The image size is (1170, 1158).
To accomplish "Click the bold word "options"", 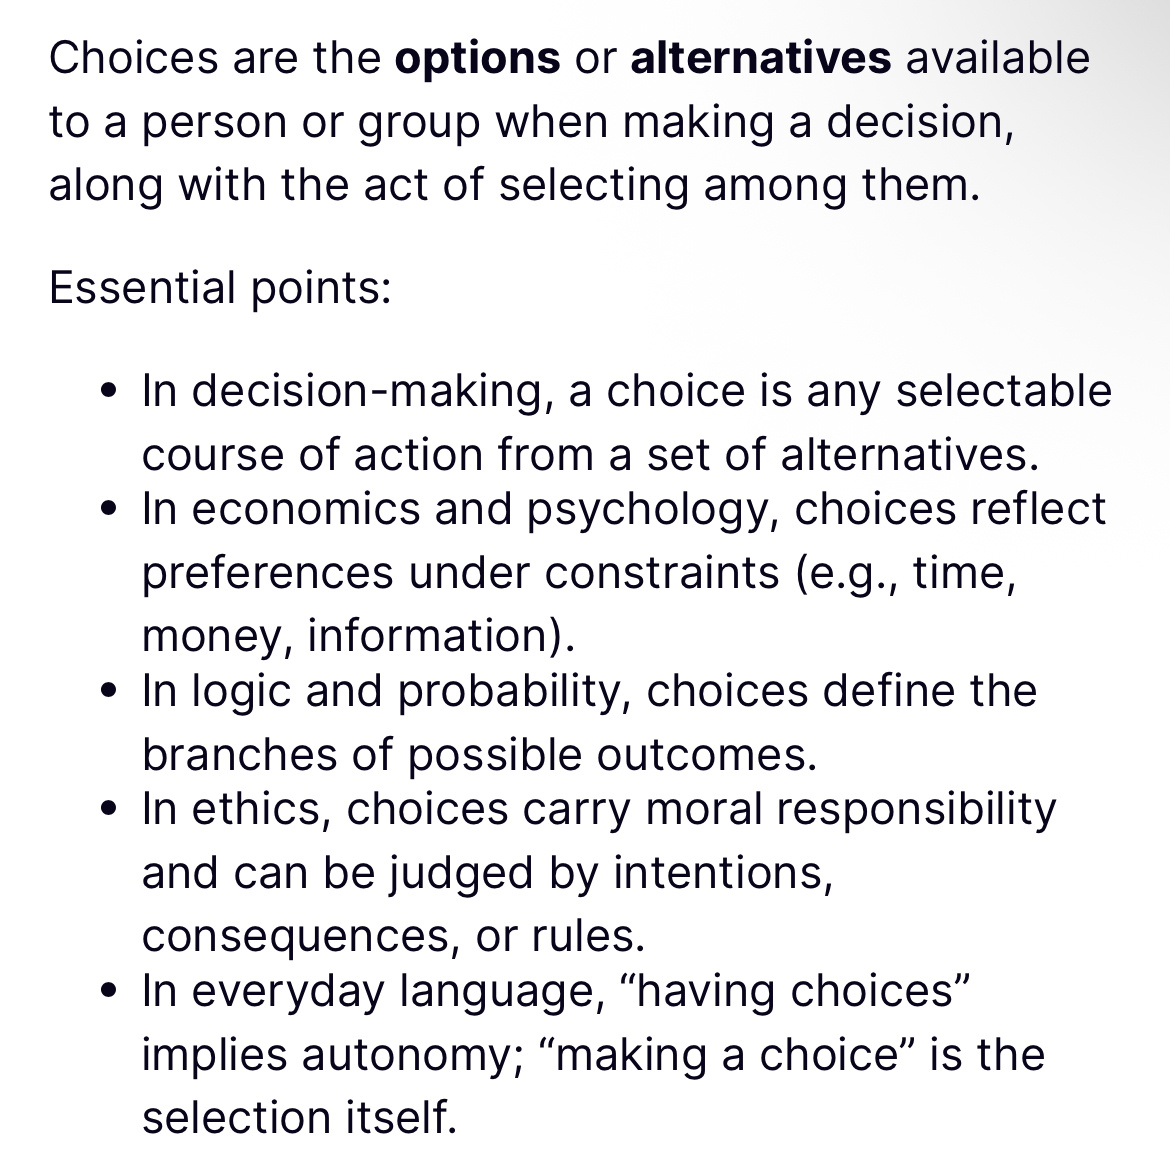I will [477, 58].
